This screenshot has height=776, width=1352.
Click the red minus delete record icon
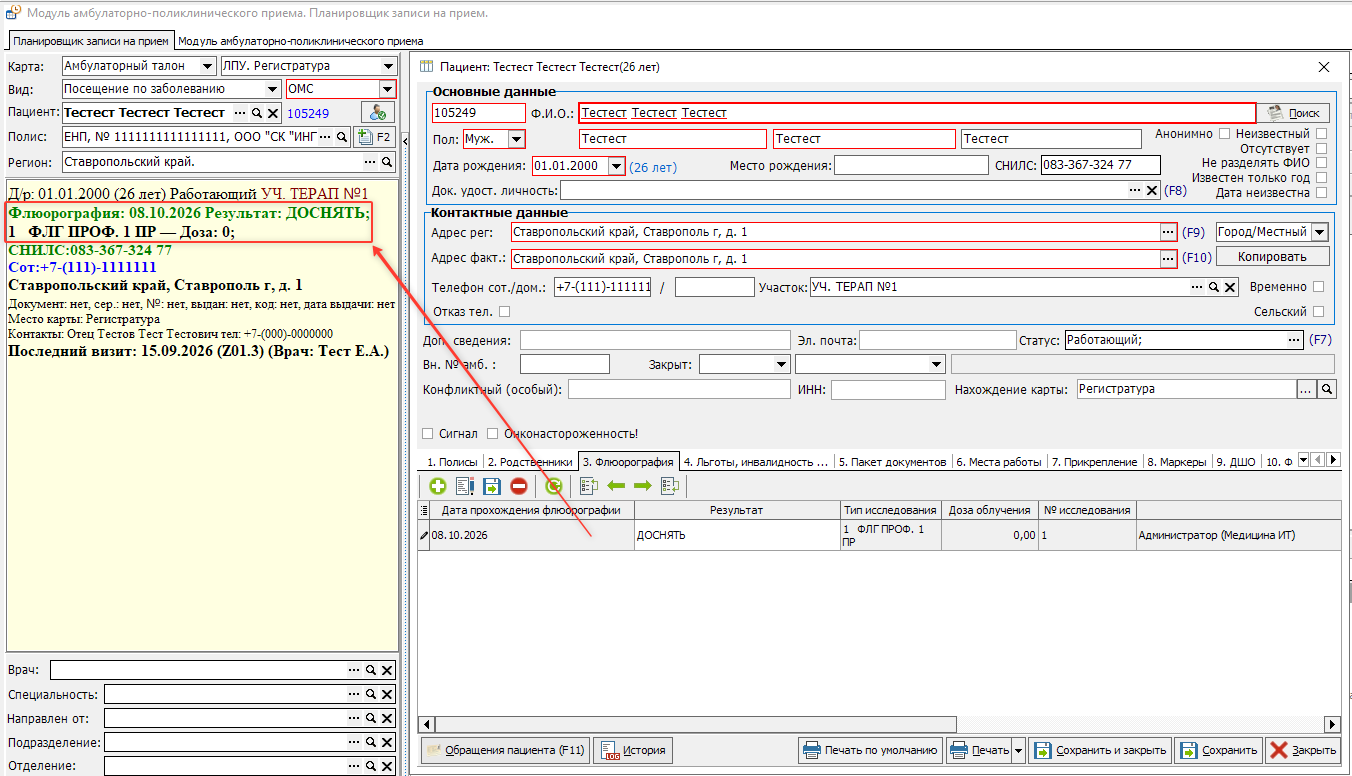(518, 486)
